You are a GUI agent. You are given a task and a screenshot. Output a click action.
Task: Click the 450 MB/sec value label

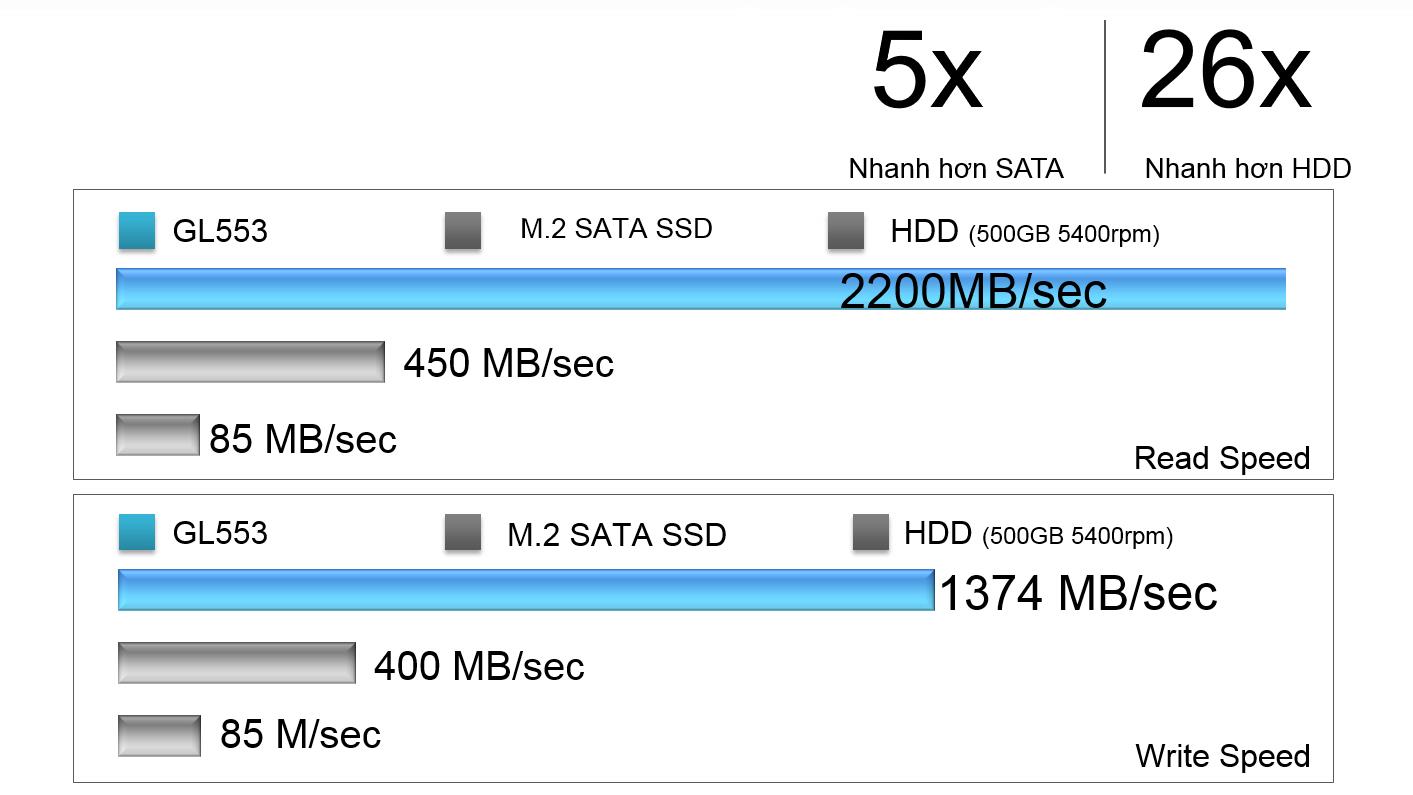pos(508,364)
